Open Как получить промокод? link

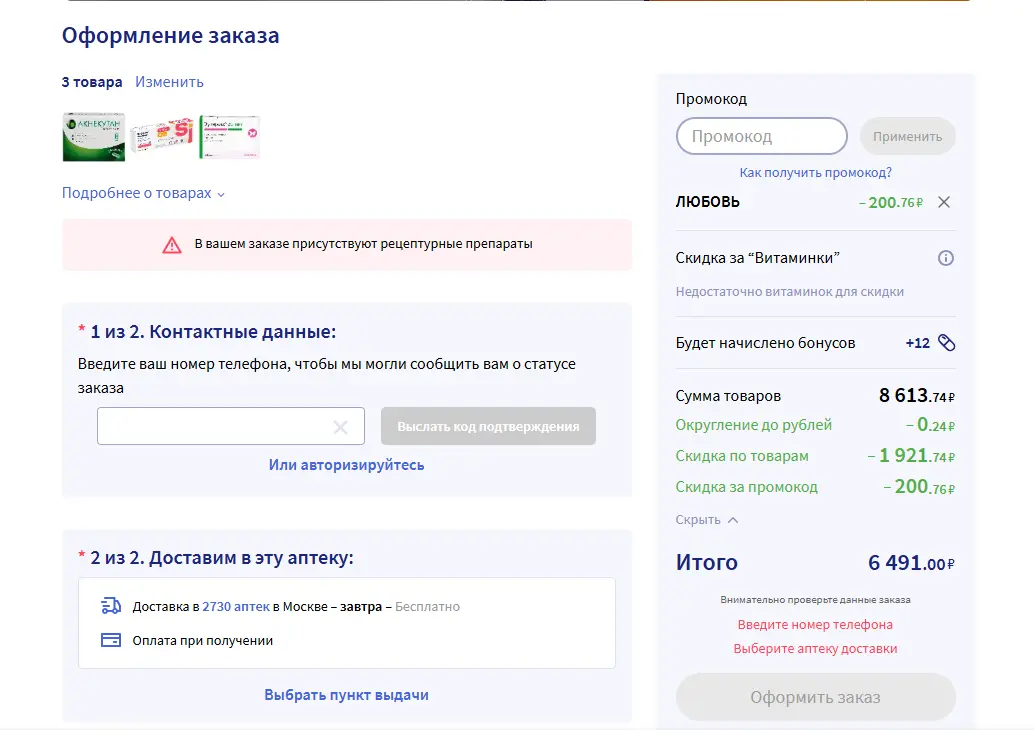click(x=815, y=173)
